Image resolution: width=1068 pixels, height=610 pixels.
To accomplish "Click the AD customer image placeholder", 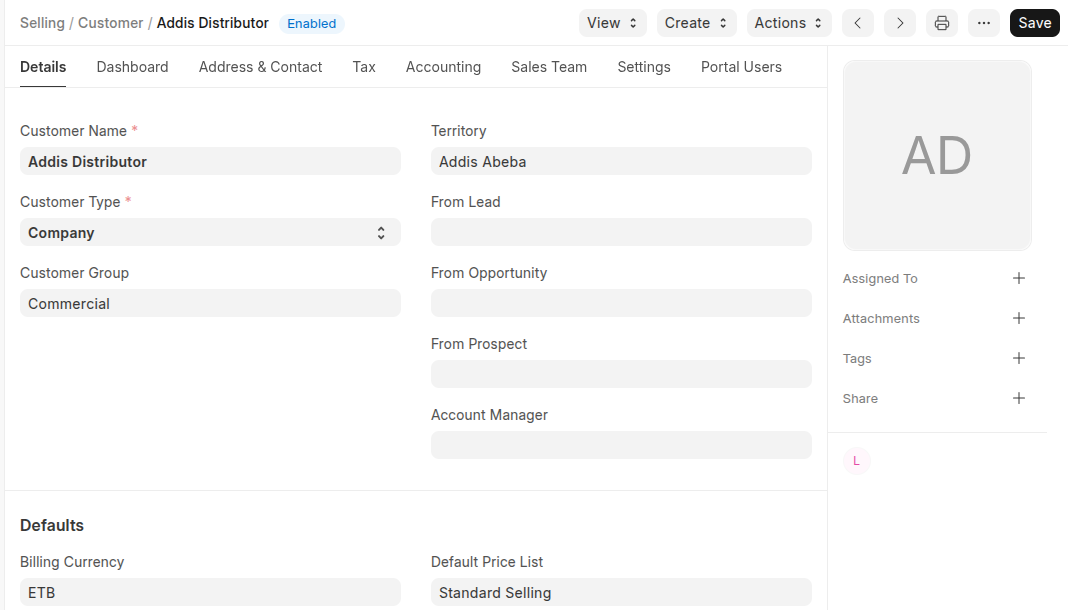I will click(937, 155).
